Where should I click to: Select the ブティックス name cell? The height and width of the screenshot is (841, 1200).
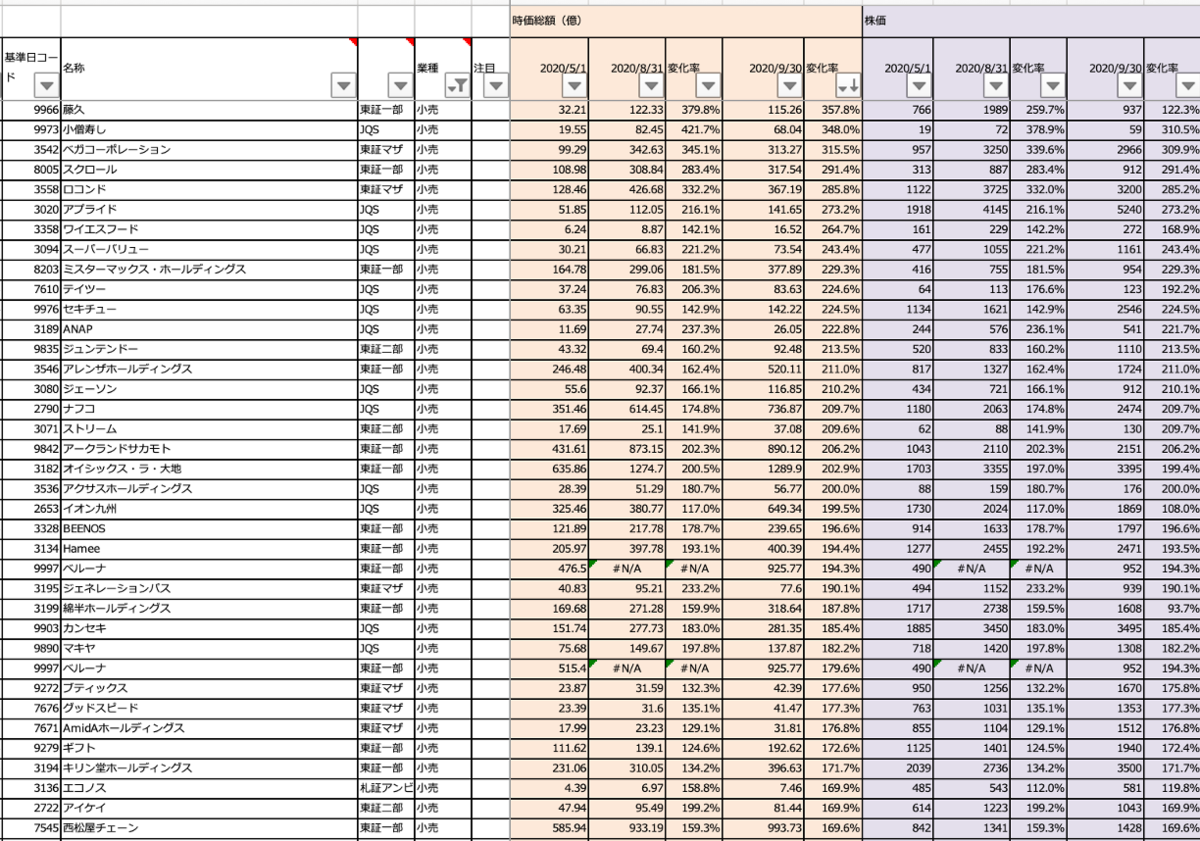click(x=209, y=689)
